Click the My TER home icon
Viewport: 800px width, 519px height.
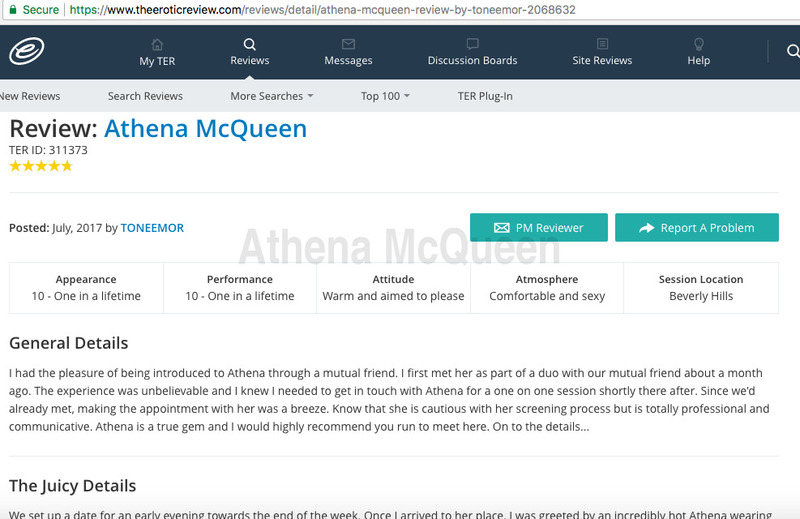pyautogui.click(x=157, y=44)
